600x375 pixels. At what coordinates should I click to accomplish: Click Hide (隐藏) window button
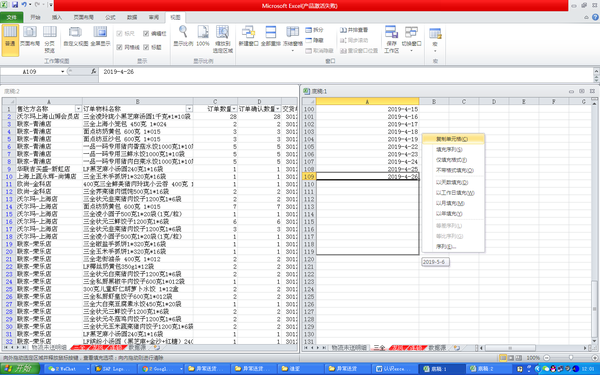pos(315,40)
